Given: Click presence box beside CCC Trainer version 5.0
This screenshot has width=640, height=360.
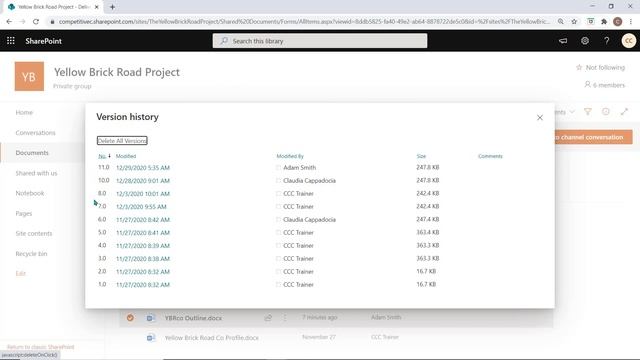Looking at the screenshot, I should [x=278, y=233].
